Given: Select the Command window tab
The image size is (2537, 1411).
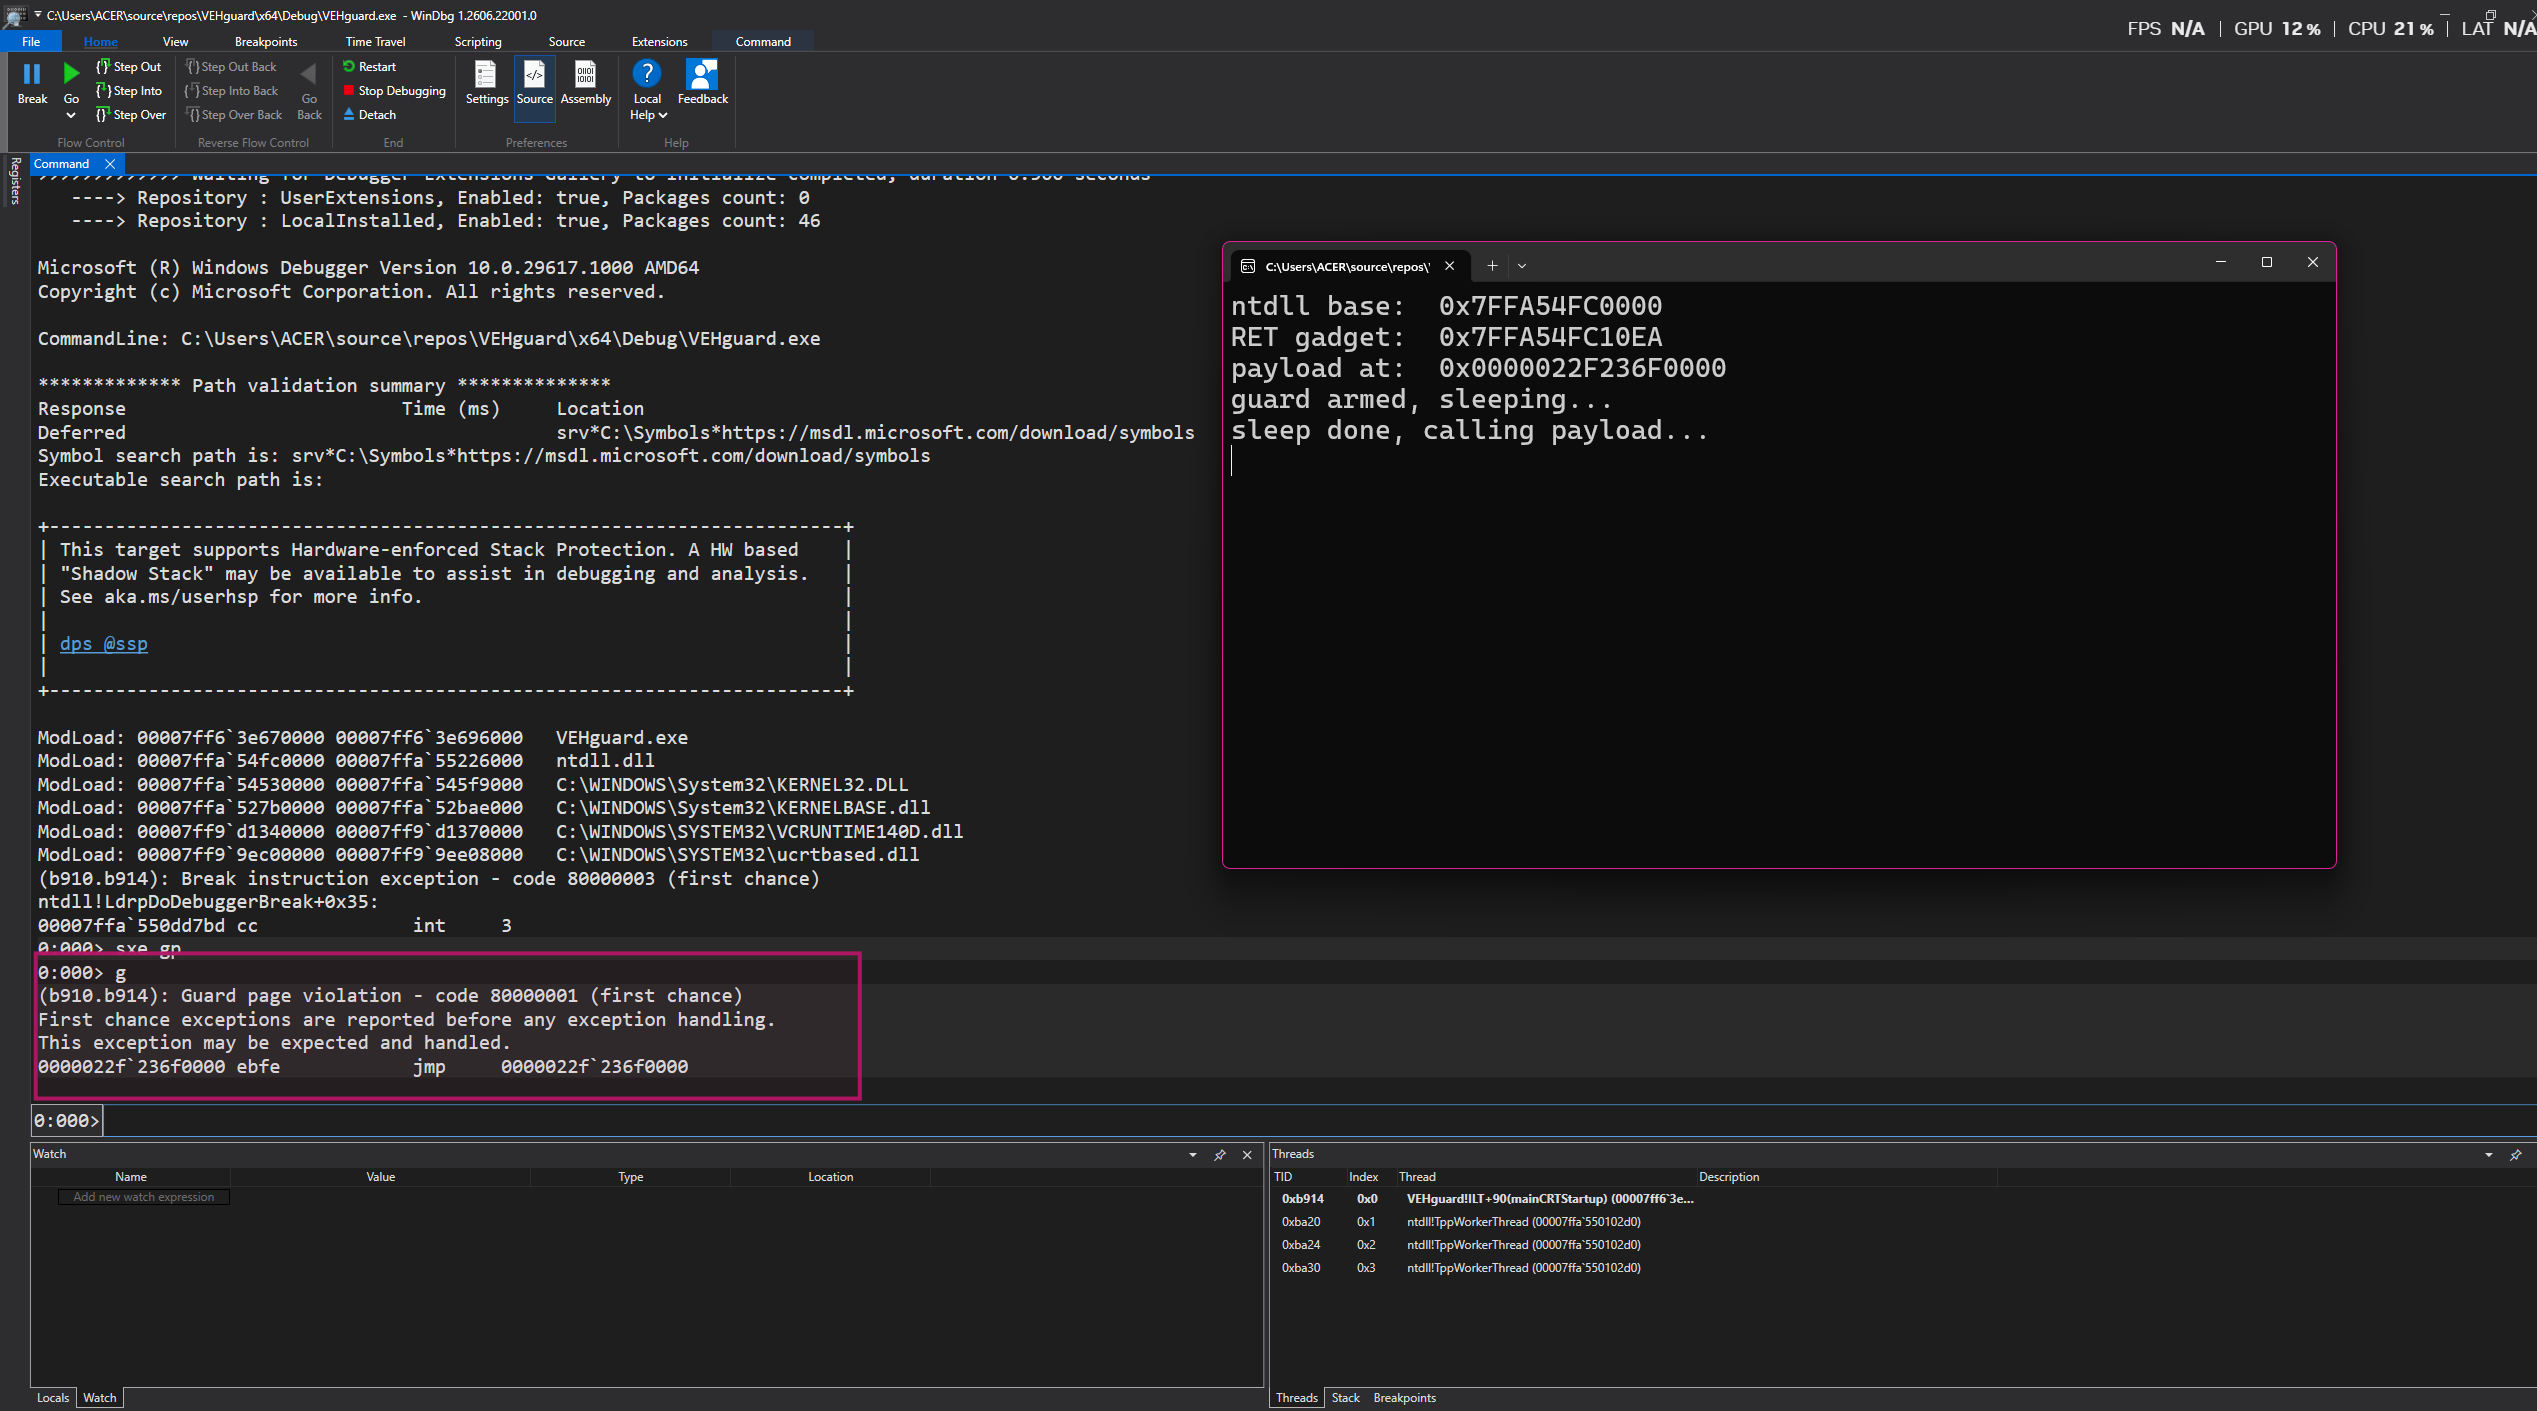Looking at the screenshot, I should tap(61, 164).
